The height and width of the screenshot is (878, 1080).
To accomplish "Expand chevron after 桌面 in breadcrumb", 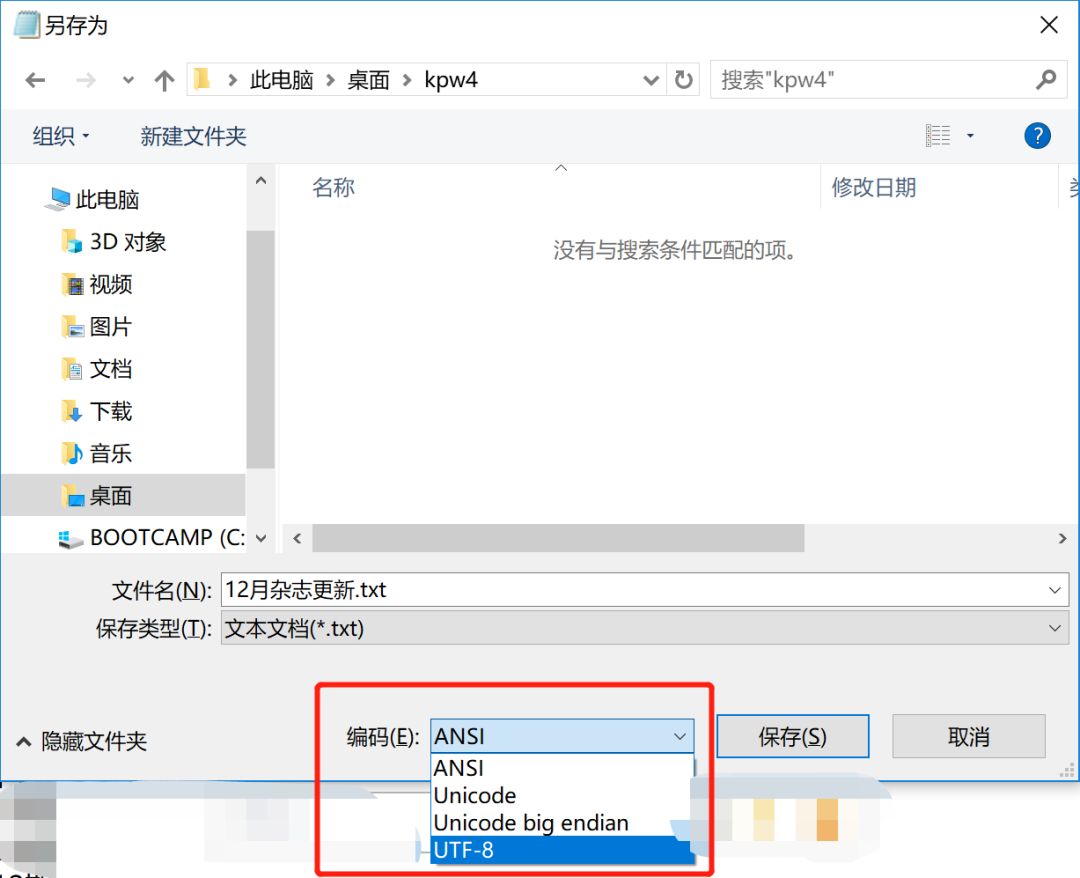I will tap(407, 81).
